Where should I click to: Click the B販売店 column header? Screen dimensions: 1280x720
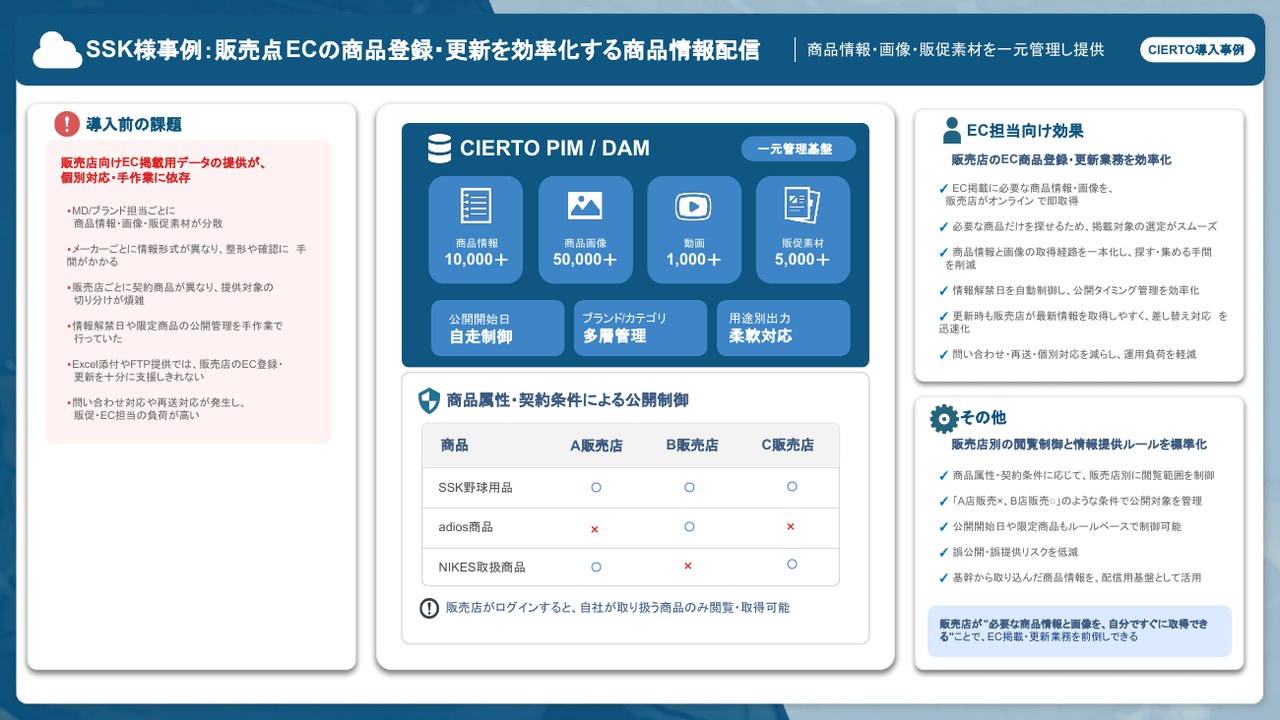pos(692,446)
